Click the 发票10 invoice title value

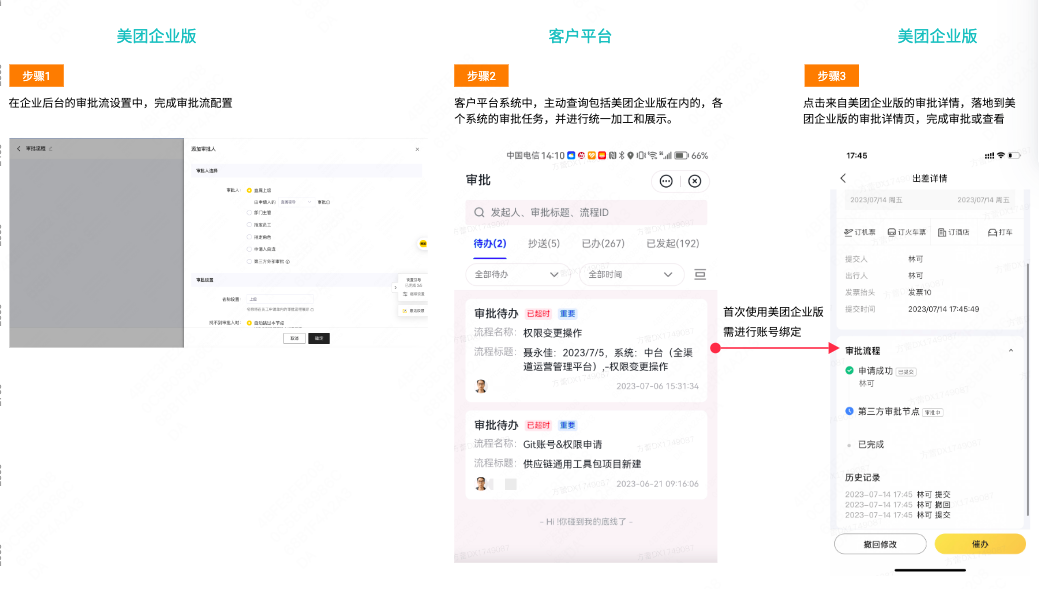tap(920, 292)
